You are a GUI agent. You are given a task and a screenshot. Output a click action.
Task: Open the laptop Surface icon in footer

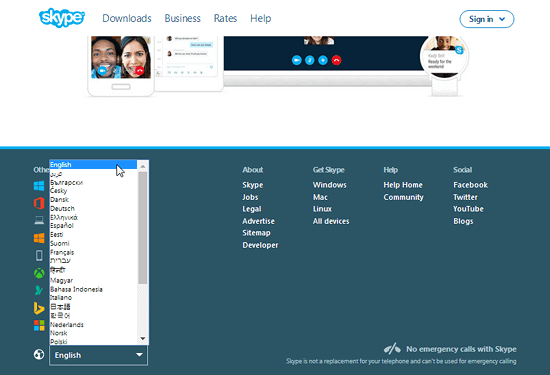(x=39, y=220)
